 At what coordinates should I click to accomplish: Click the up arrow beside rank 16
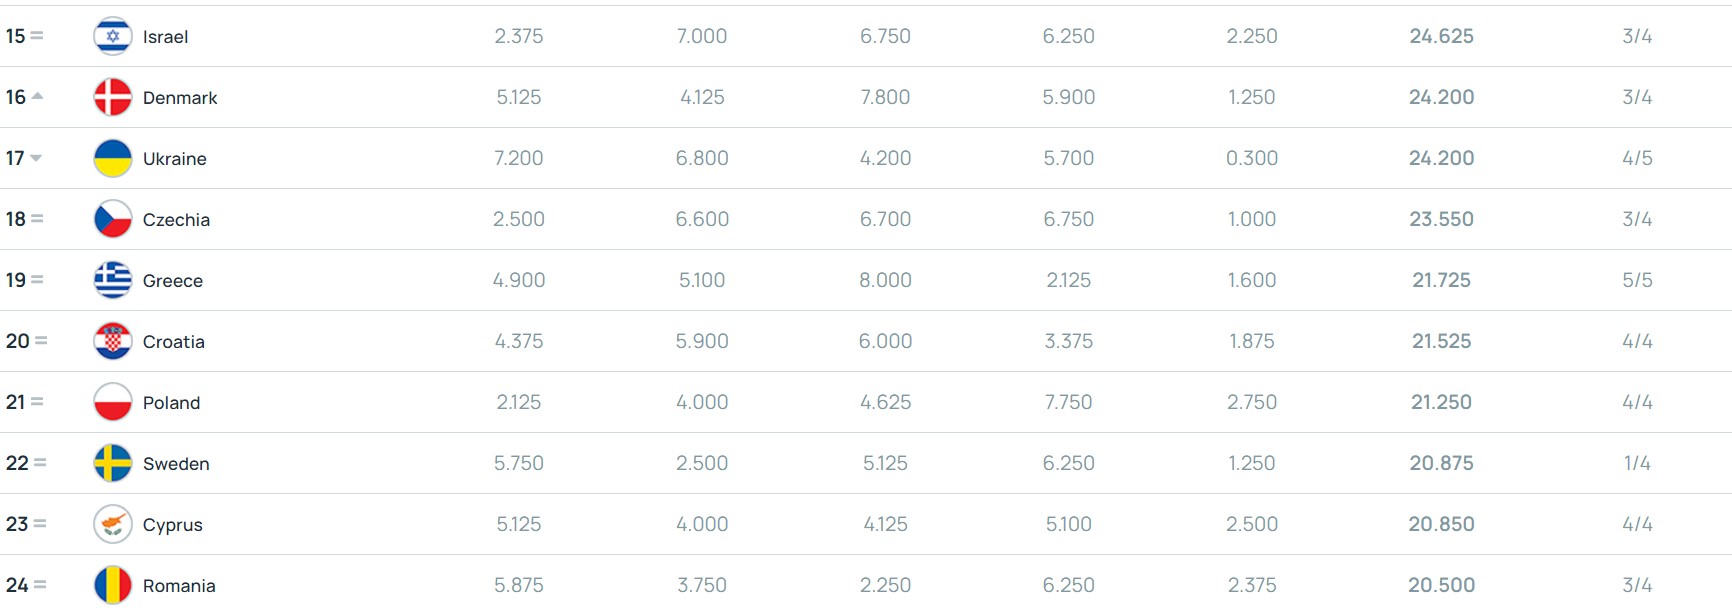click(37, 96)
